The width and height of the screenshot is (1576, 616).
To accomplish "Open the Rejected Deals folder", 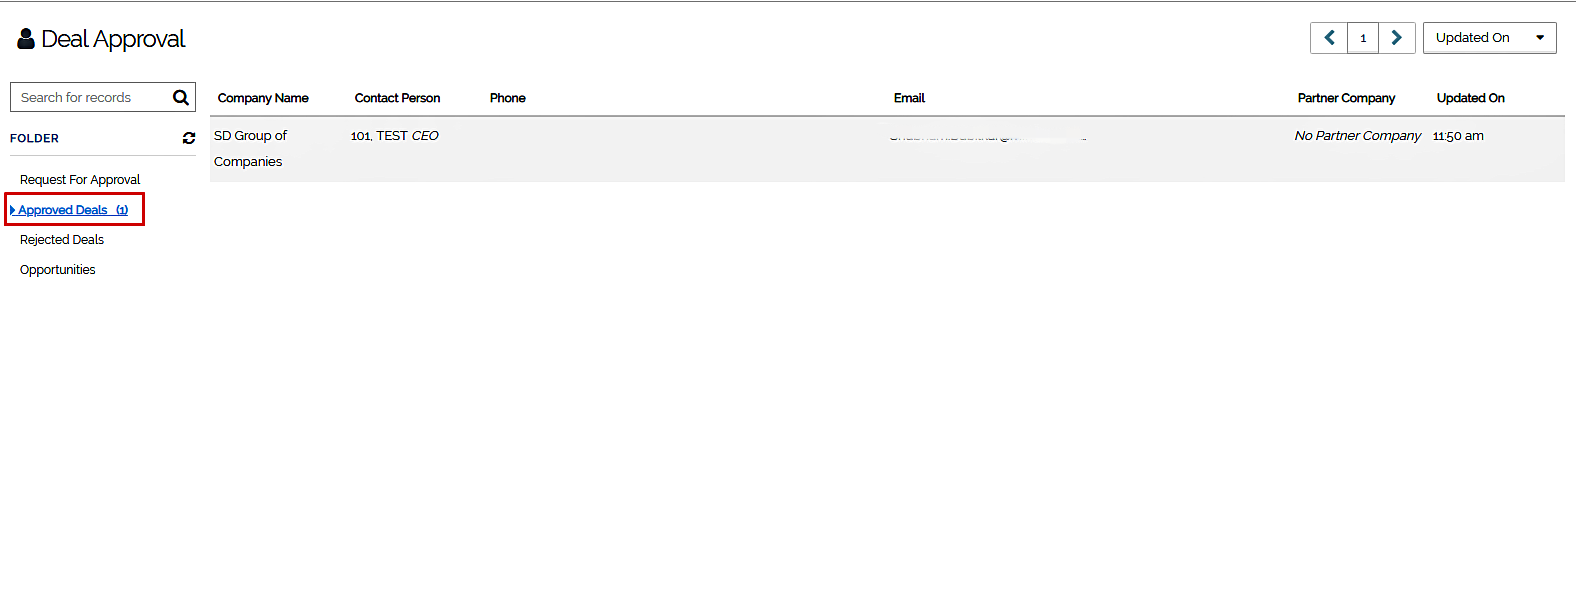I will pyautogui.click(x=62, y=240).
